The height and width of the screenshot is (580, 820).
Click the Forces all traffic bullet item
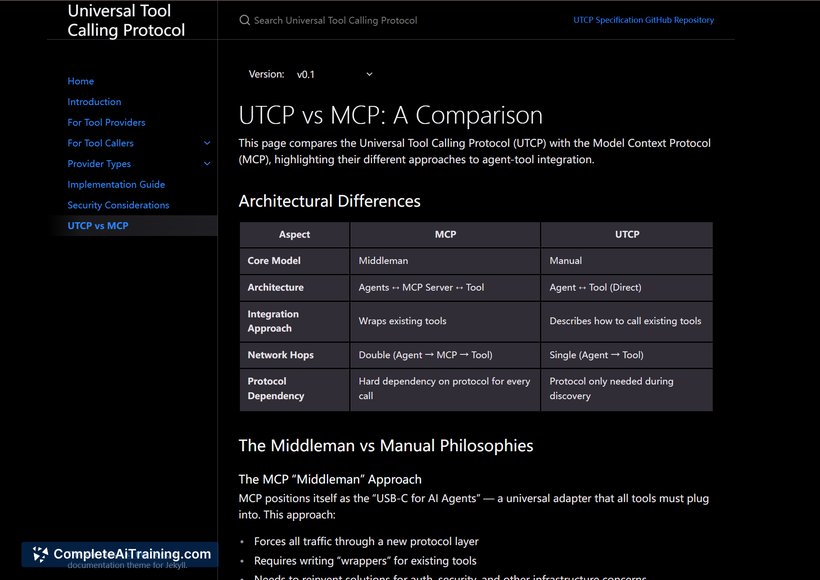[366, 542]
